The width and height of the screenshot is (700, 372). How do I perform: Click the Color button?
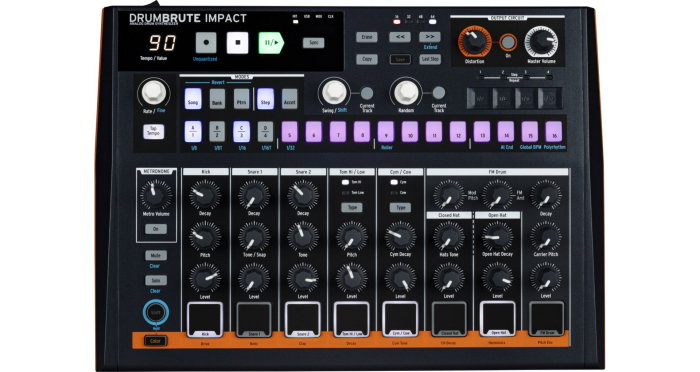point(155,341)
